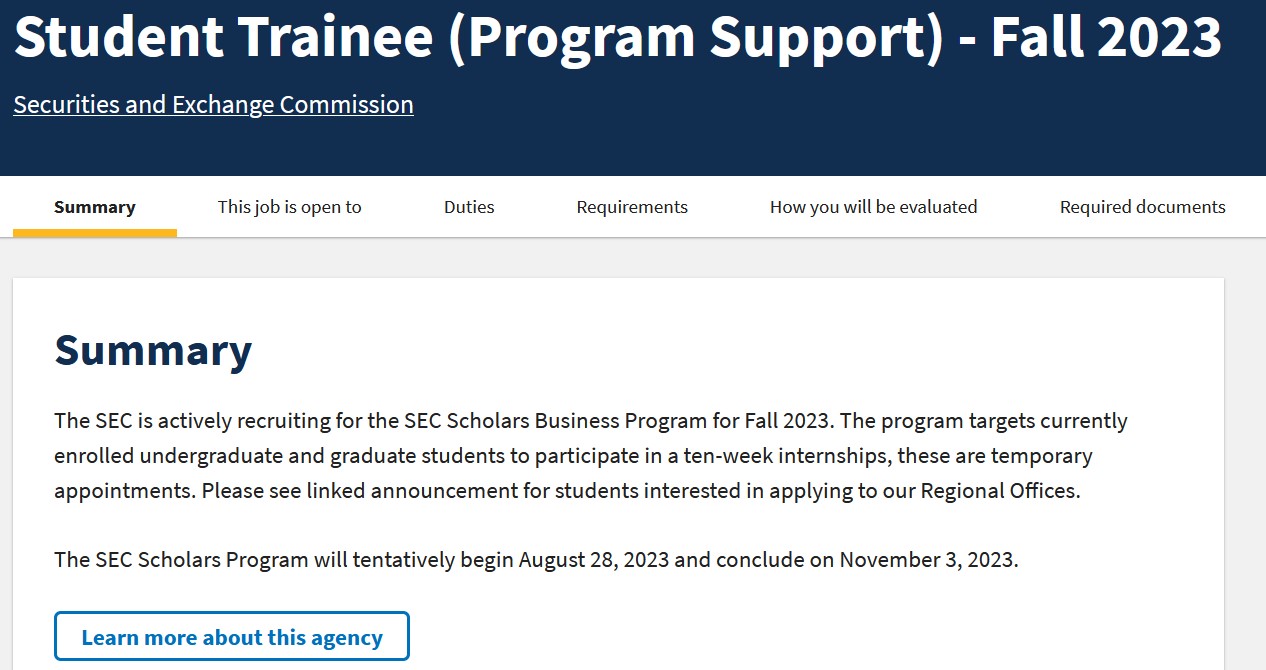Select the Summary tab
The width and height of the screenshot is (1266, 670).
tap(95, 207)
